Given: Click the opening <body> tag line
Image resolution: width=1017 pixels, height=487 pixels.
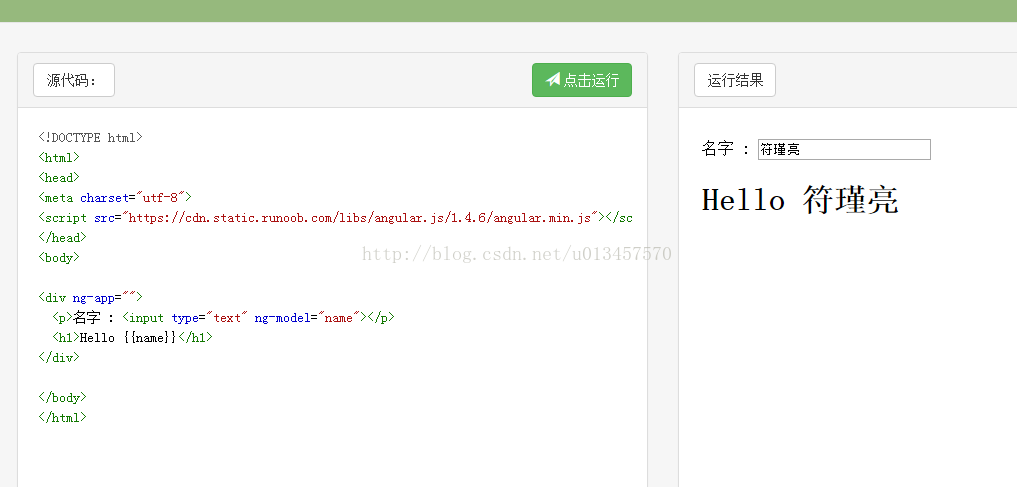Looking at the screenshot, I should [59, 257].
